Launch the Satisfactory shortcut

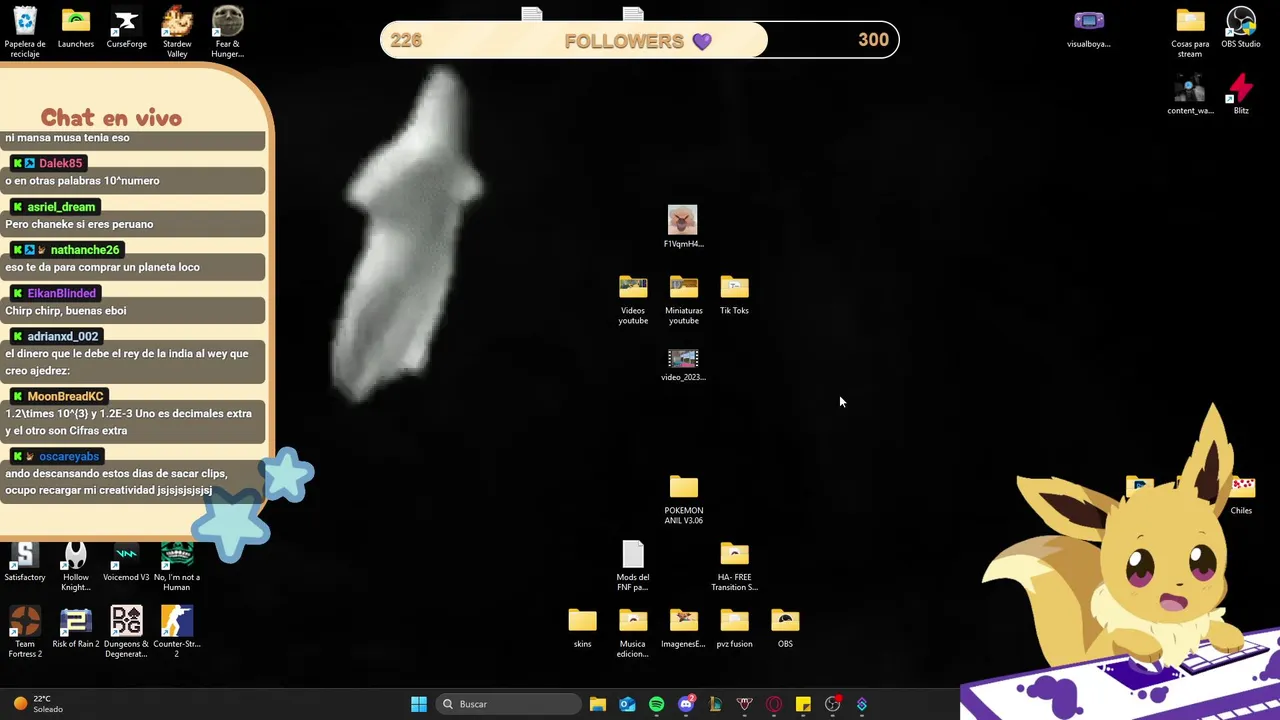25,562
